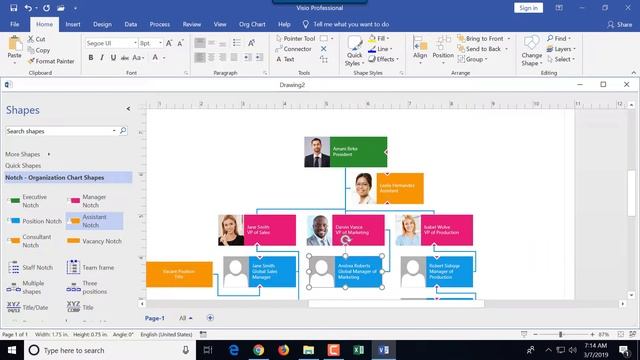640x360 pixels.
Task: Switch to the Insert tab
Action: pos(73,24)
